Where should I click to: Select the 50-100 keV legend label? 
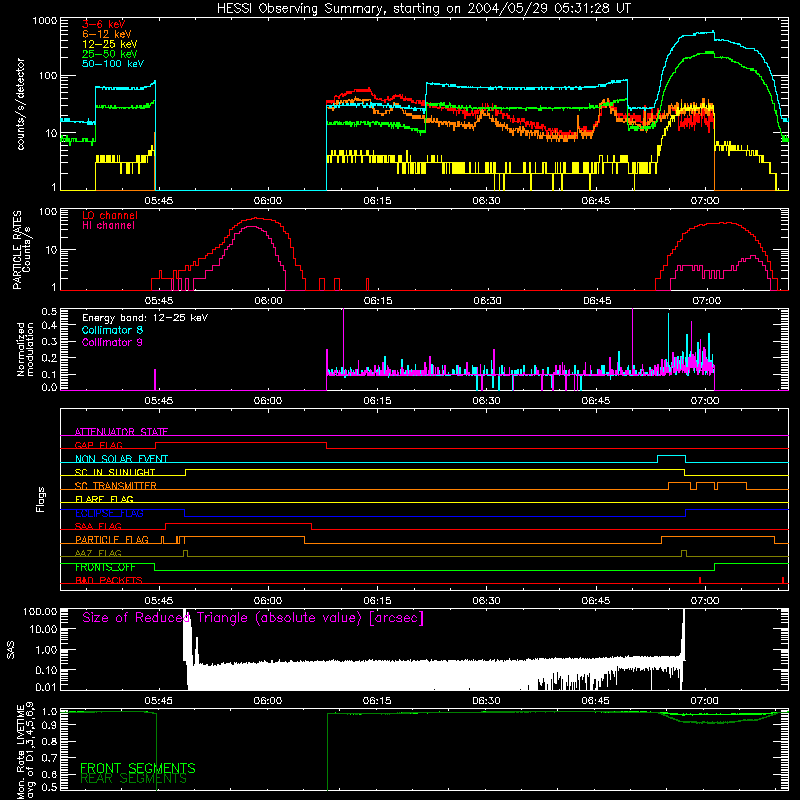[113, 64]
